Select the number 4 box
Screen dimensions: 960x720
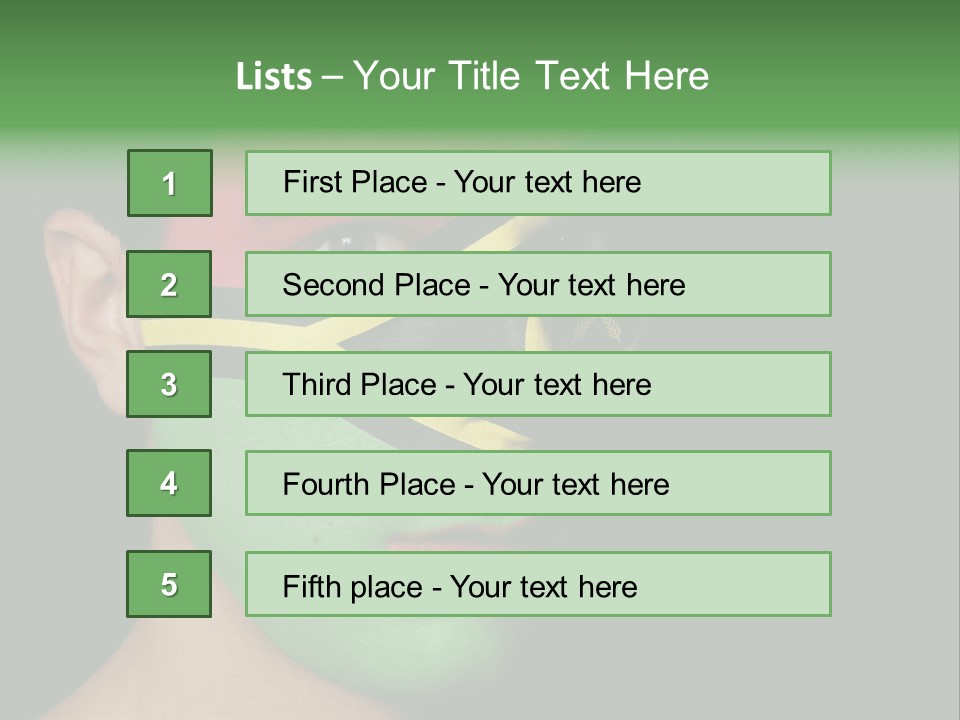[x=169, y=483]
